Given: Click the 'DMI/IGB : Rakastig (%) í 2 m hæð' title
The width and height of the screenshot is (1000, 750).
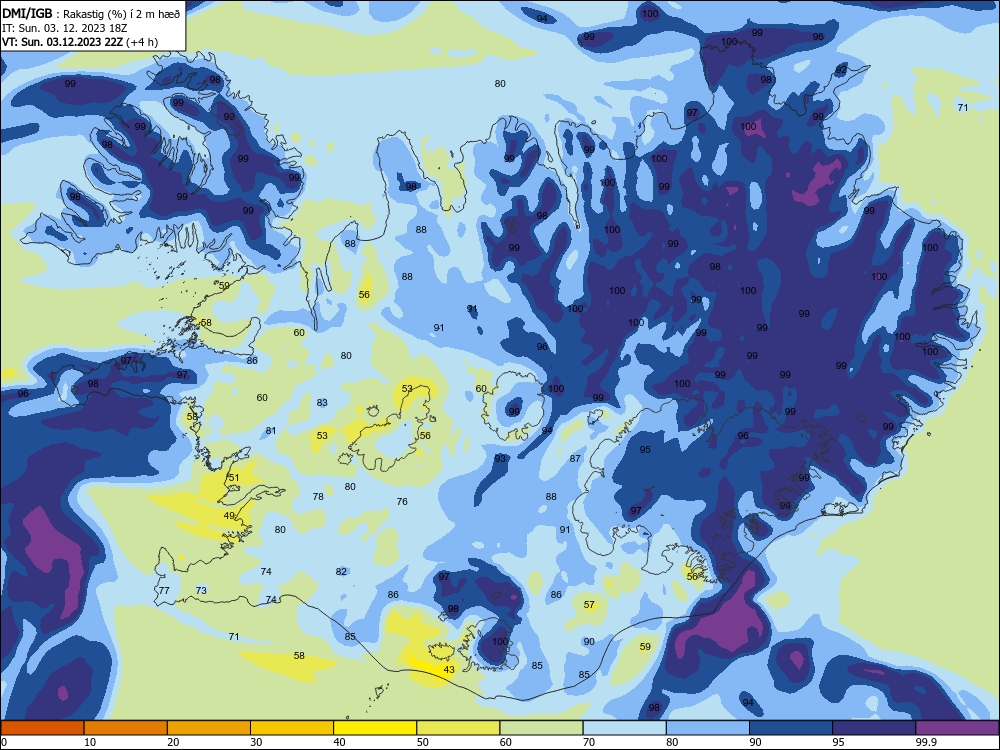Looking at the screenshot, I should [x=91, y=13].
